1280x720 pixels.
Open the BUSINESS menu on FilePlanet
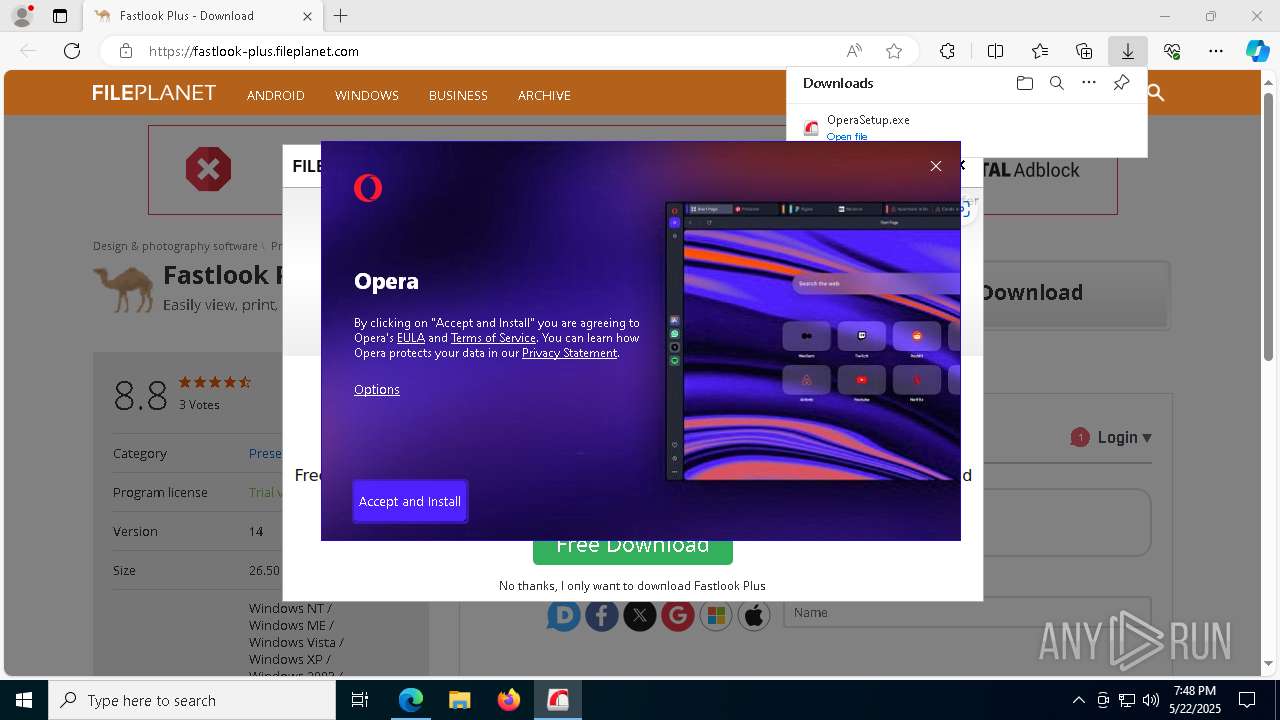click(x=458, y=95)
